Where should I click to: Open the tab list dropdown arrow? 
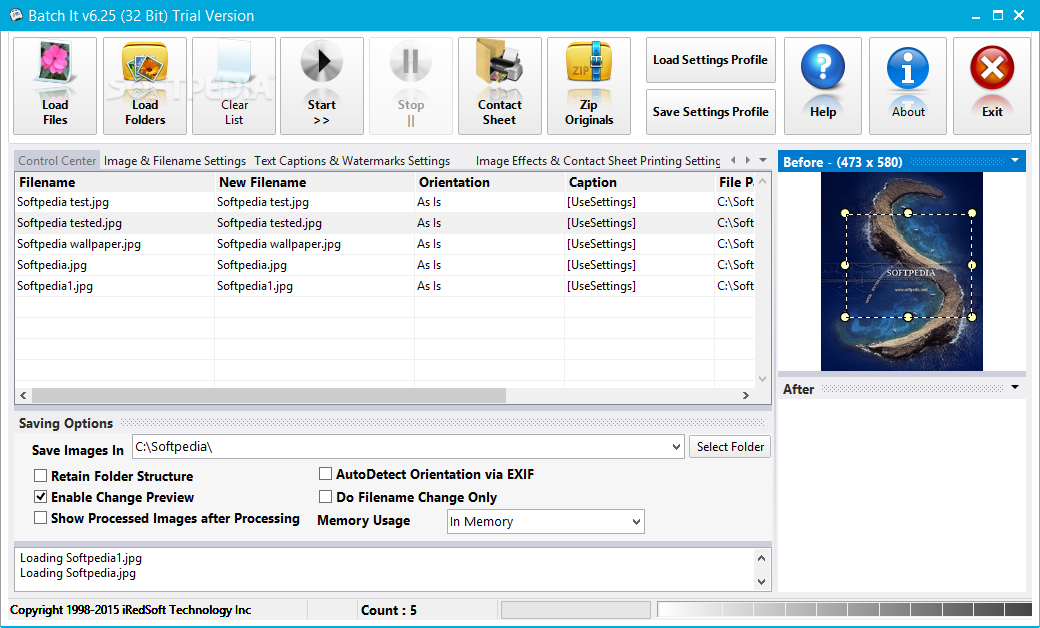pos(763,160)
